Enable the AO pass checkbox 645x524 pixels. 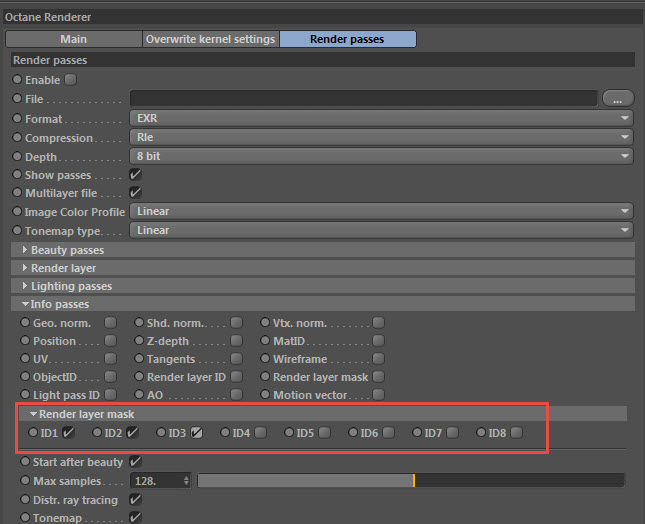(237, 395)
